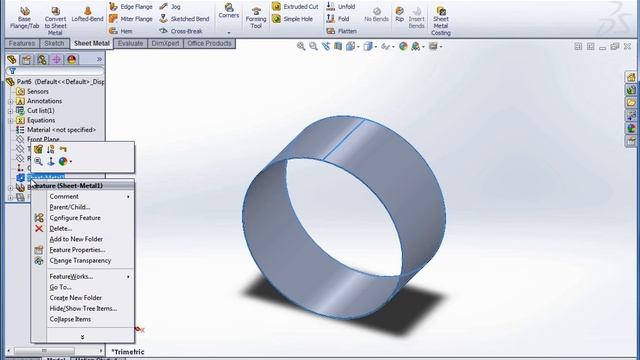This screenshot has height=360, width=640.
Task: Select Feature Properties... menu entry
Action: tap(77, 250)
